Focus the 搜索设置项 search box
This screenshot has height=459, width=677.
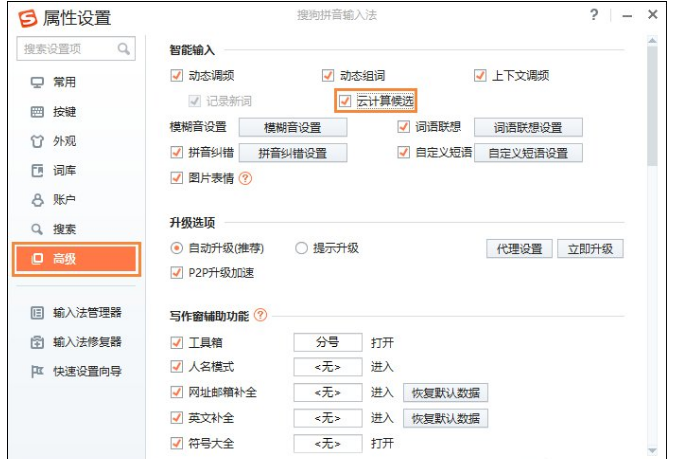(76, 49)
